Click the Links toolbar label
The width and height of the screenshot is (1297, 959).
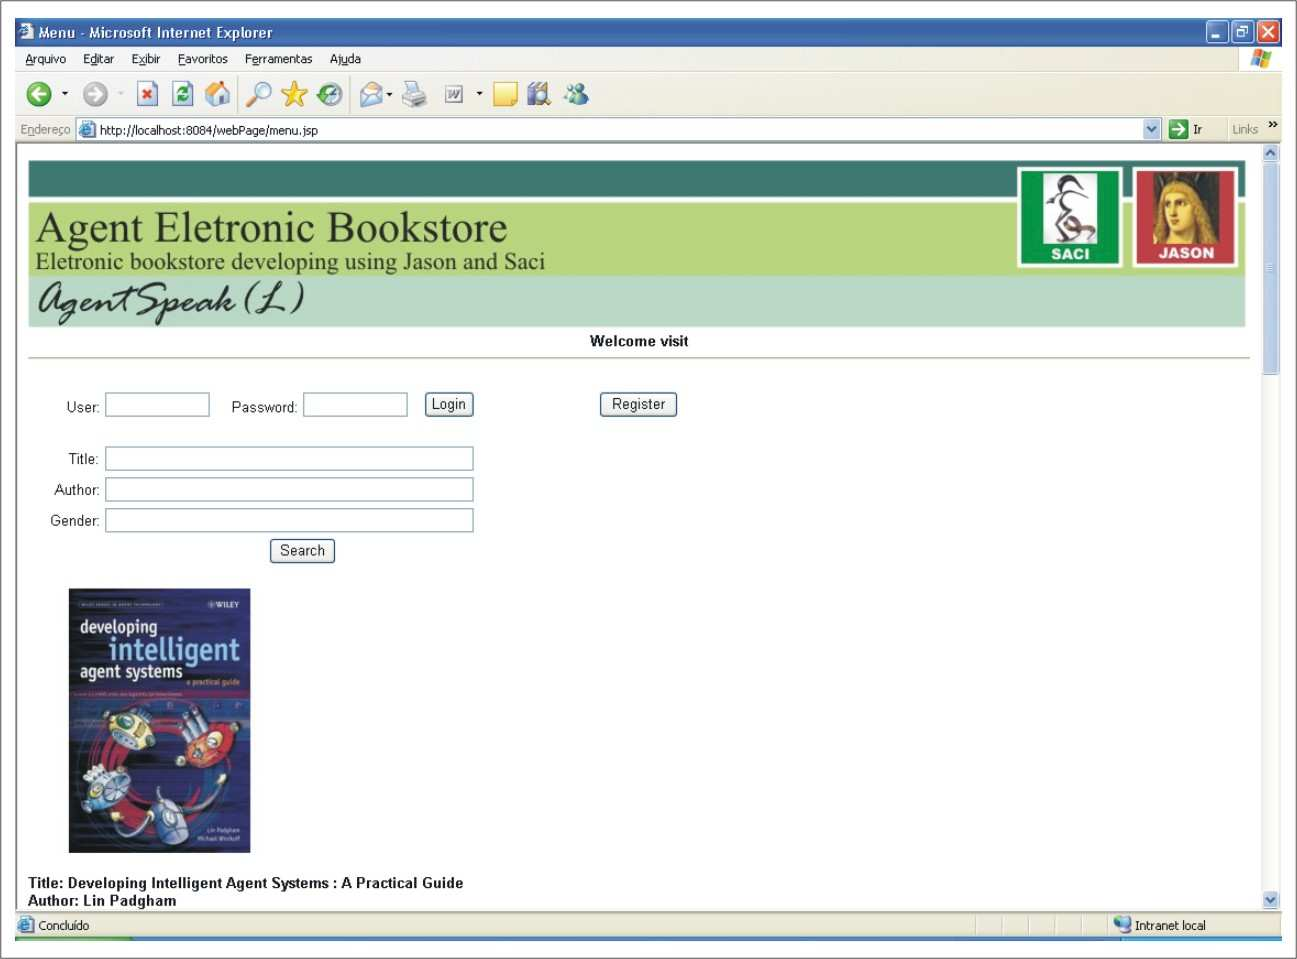coord(1245,129)
